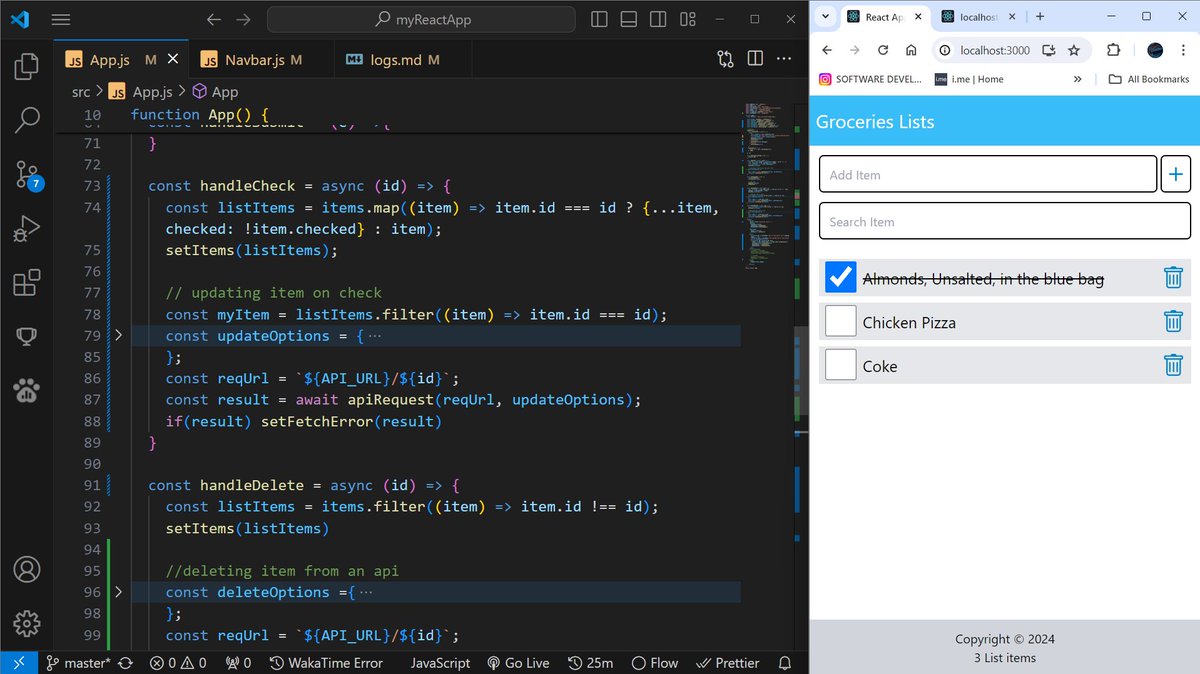The height and width of the screenshot is (674, 1200).
Task: Open browser extensions puzzle icon
Action: point(1113,50)
